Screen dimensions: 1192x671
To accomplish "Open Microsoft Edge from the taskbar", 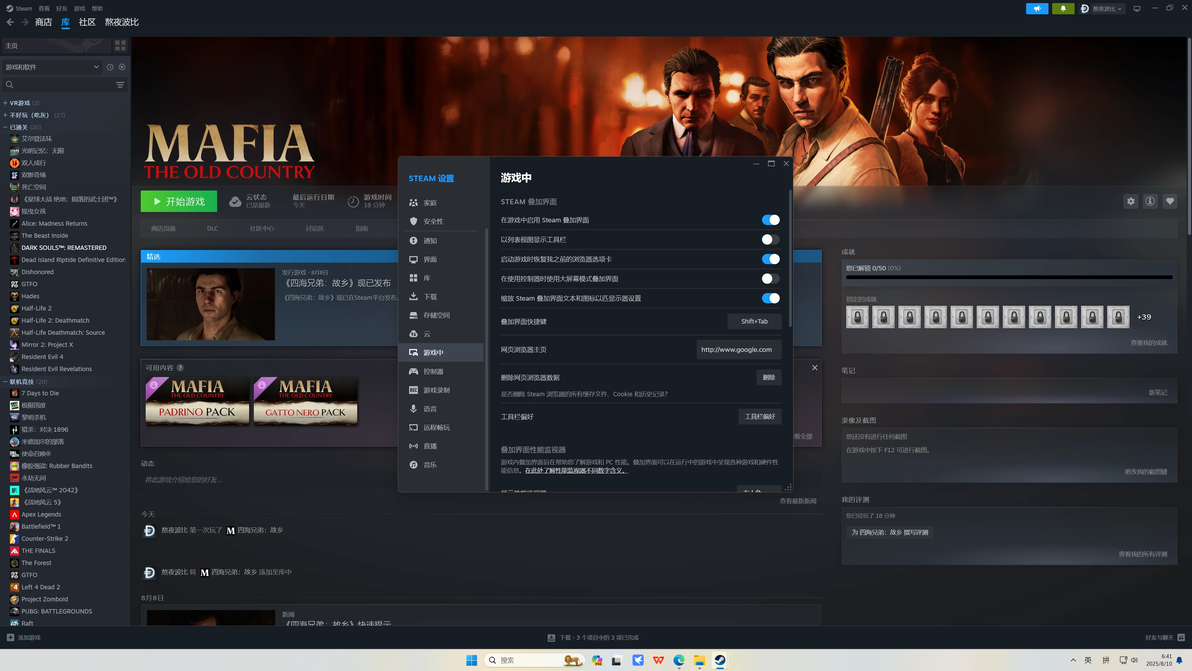I will click(679, 660).
